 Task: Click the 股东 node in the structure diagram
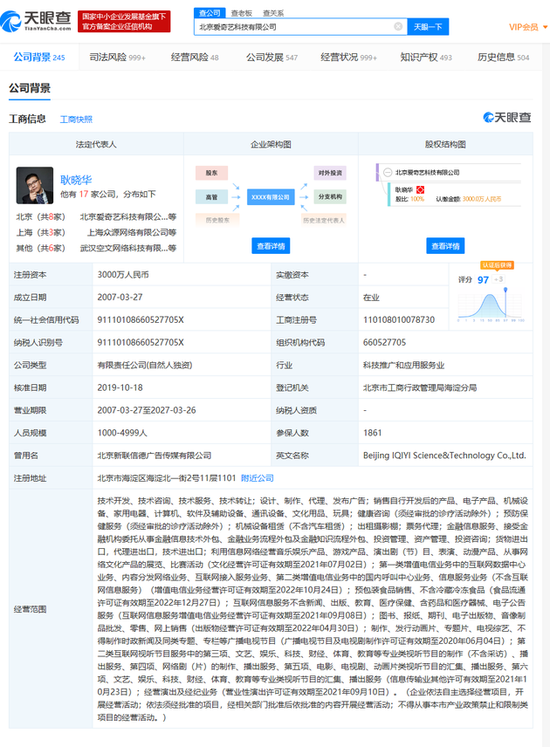coord(212,172)
